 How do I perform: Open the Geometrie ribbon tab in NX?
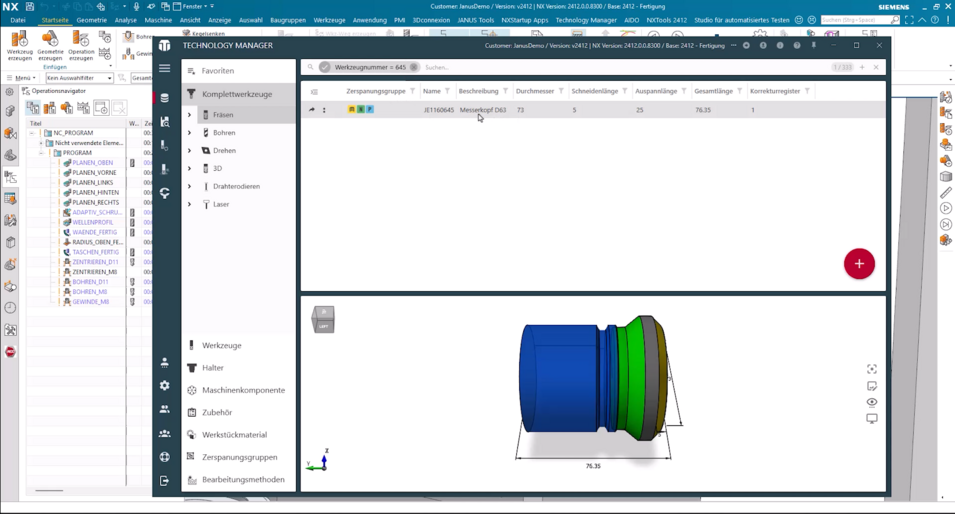pos(91,20)
